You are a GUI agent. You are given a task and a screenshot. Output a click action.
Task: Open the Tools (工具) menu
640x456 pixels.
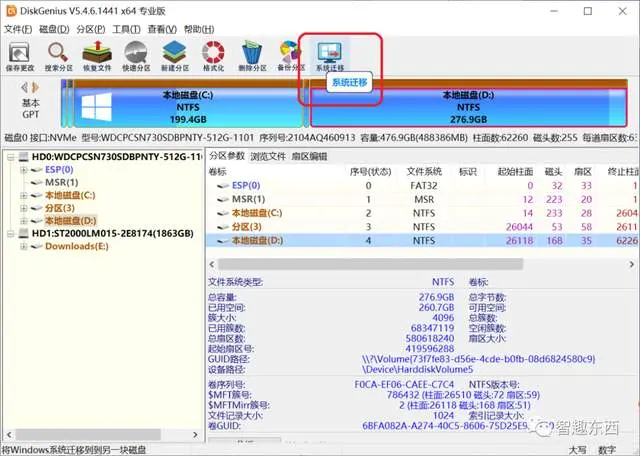click(x=126, y=29)
